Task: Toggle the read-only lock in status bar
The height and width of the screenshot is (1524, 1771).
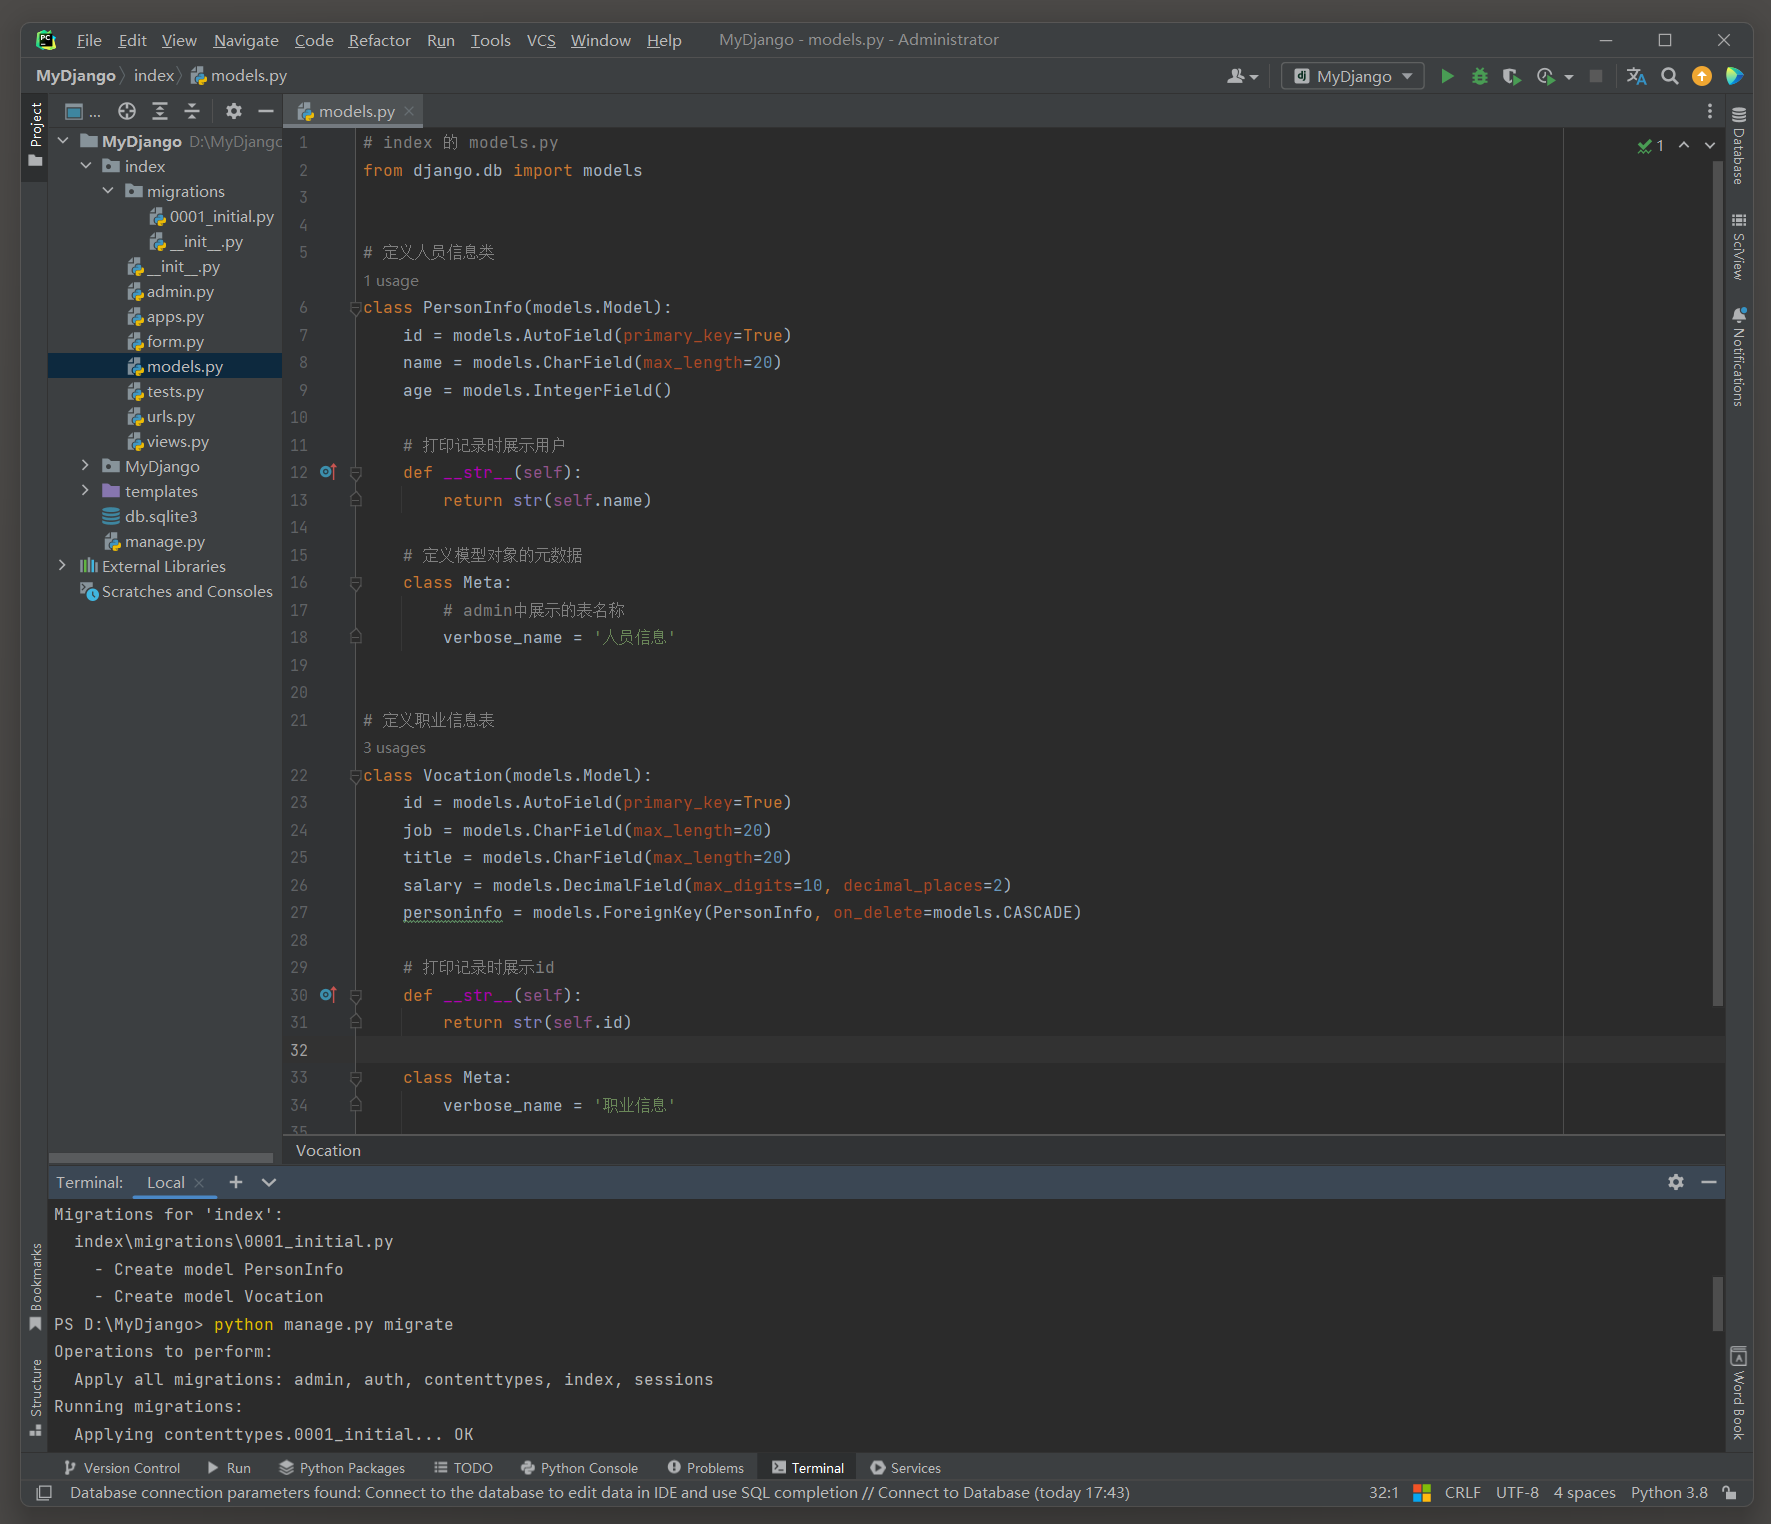Action: click(x=1729, y=1493)
